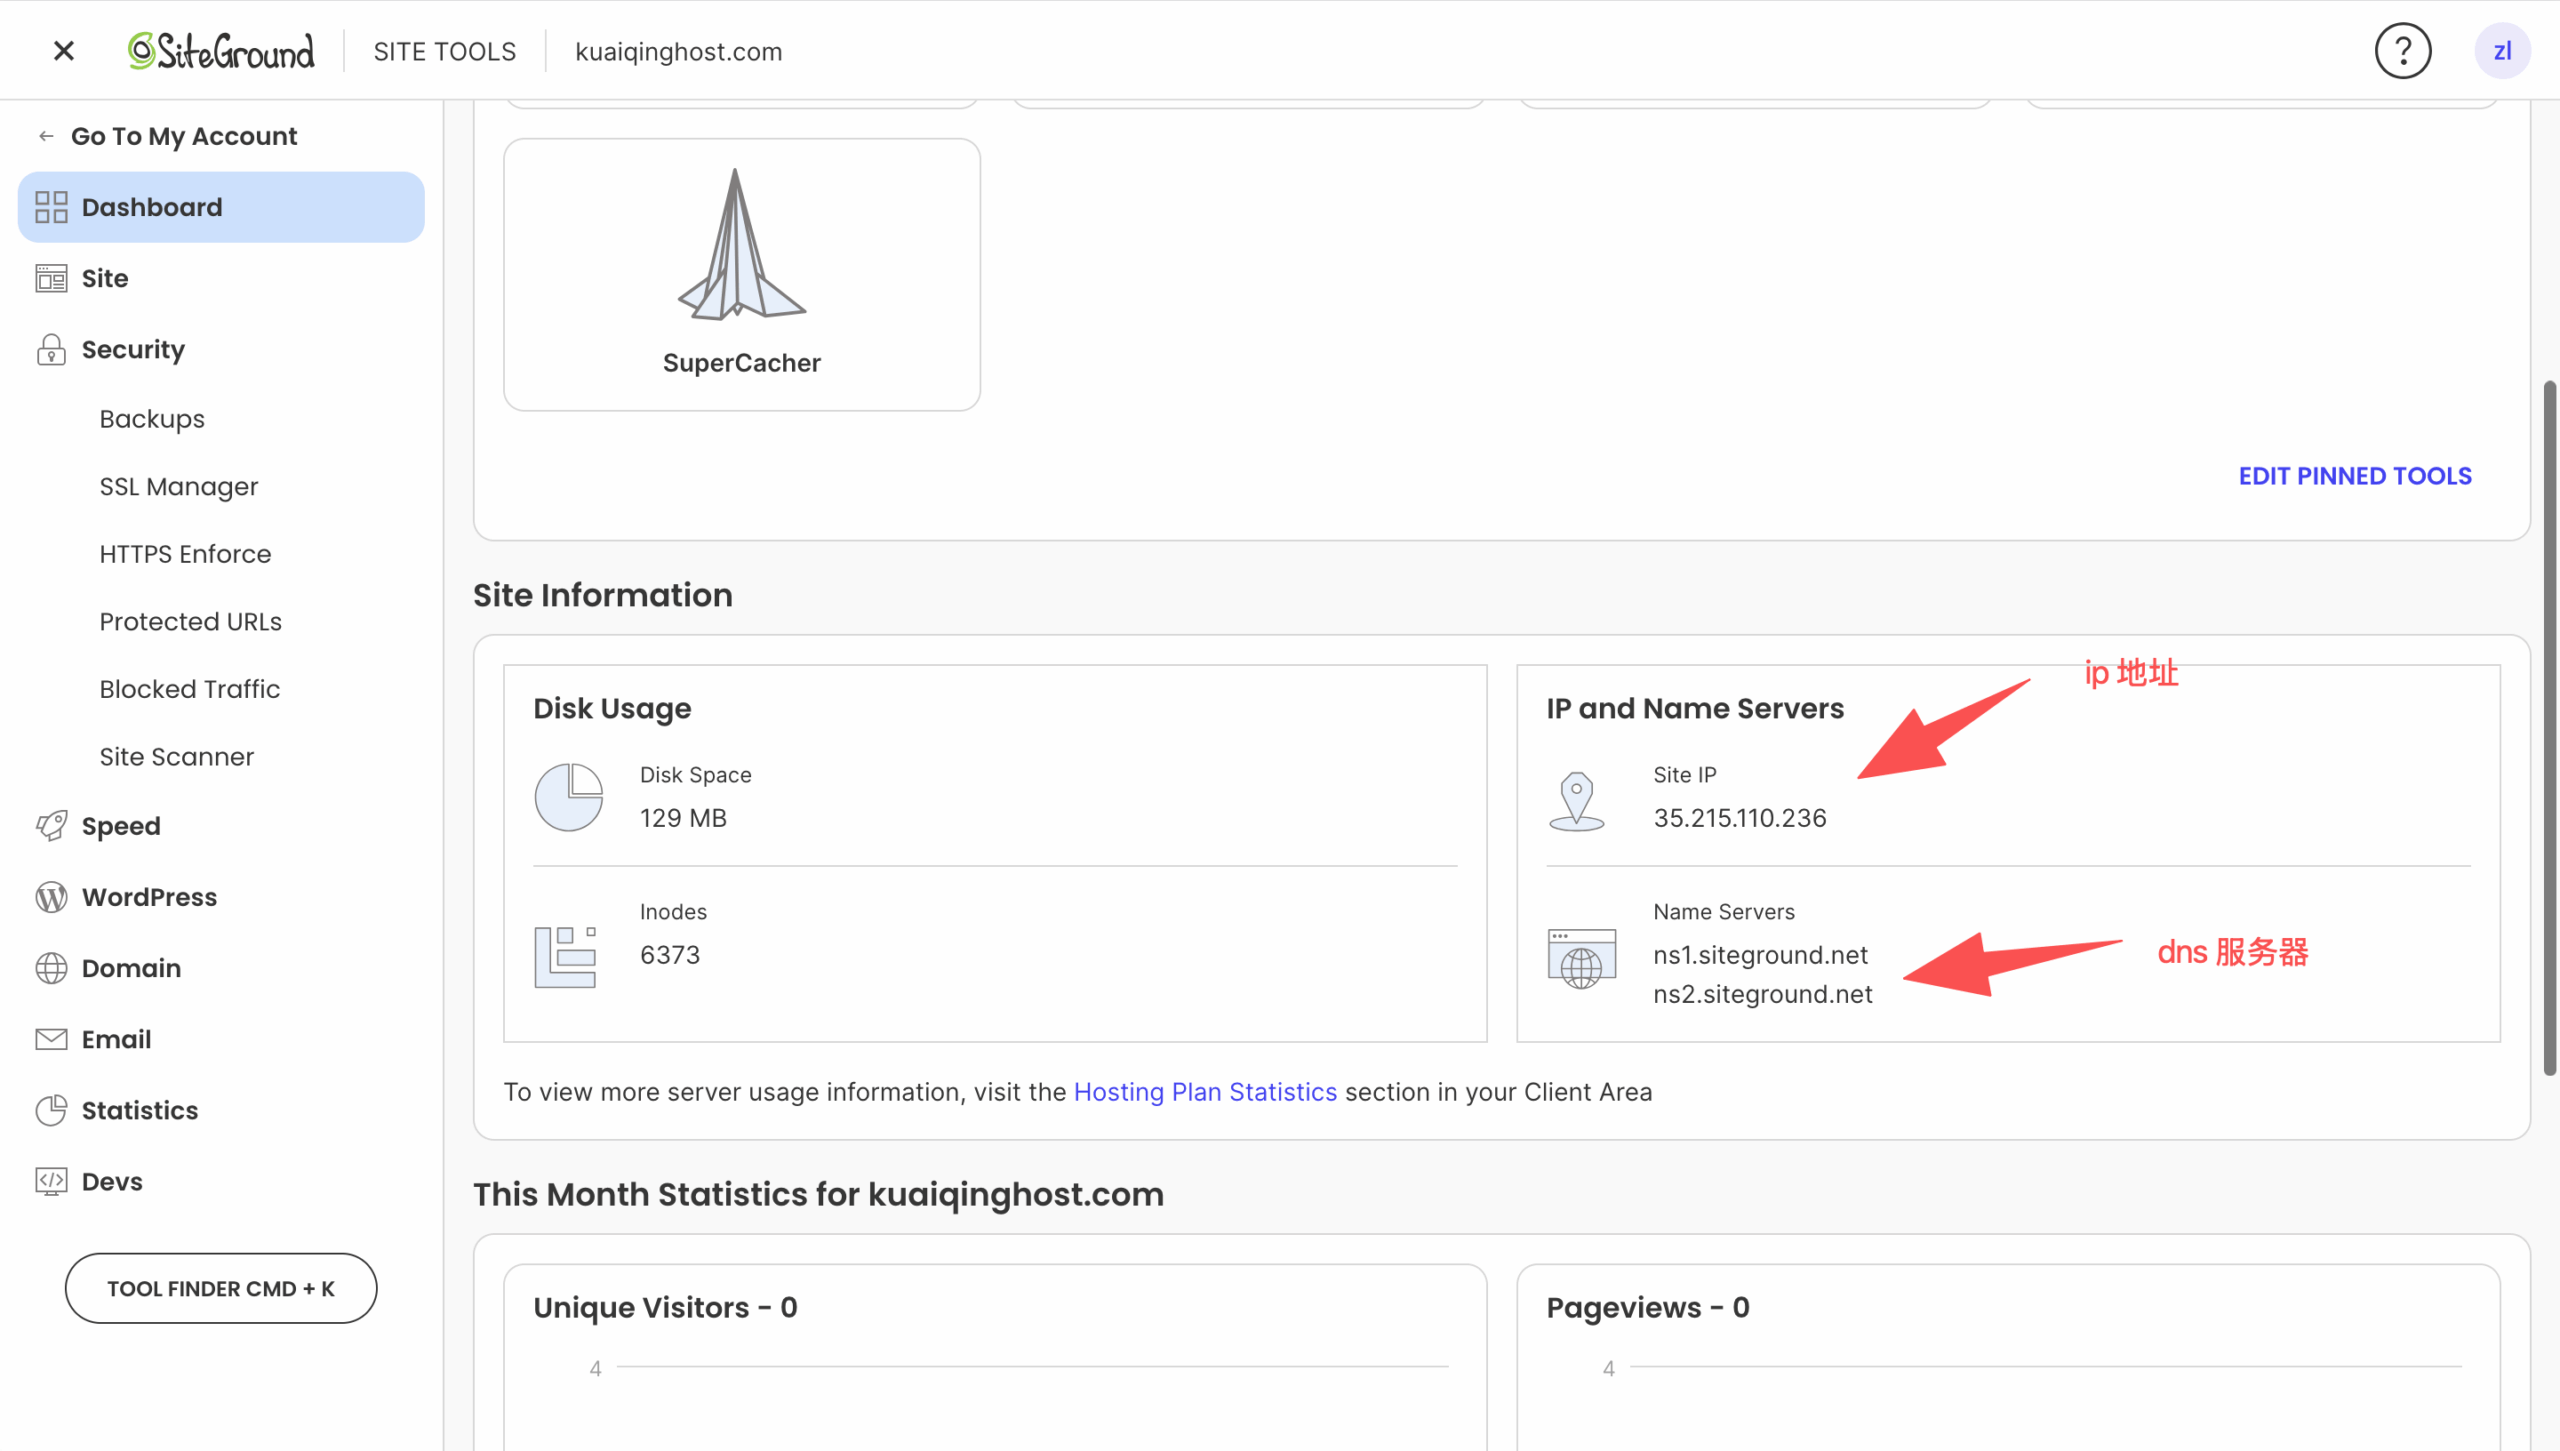Viewport: 2560px width, 1451px height.
Task: Select Blocked Traffic in the sidebar
Action: 189,689
